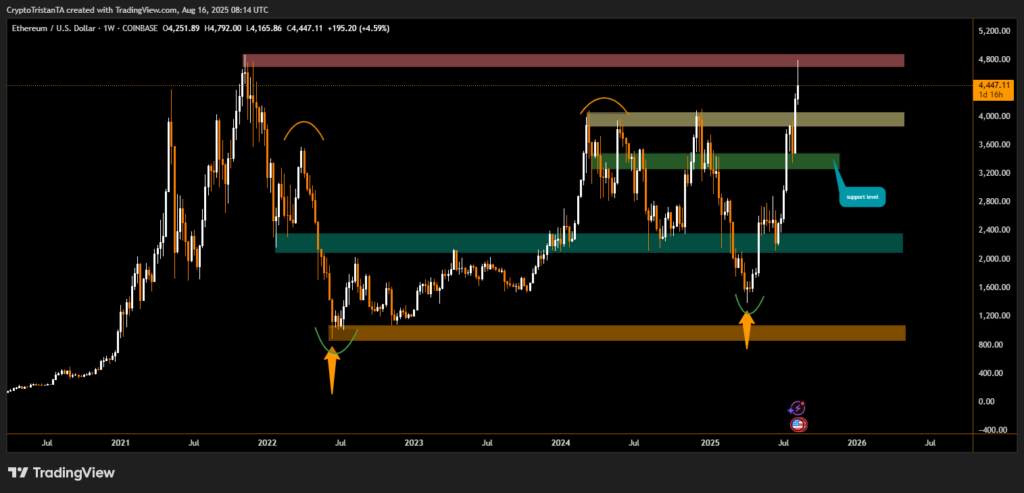Click the 2026 label on time axis
The height and width of the screenshot is (493, 1024).
pos(856,441)
